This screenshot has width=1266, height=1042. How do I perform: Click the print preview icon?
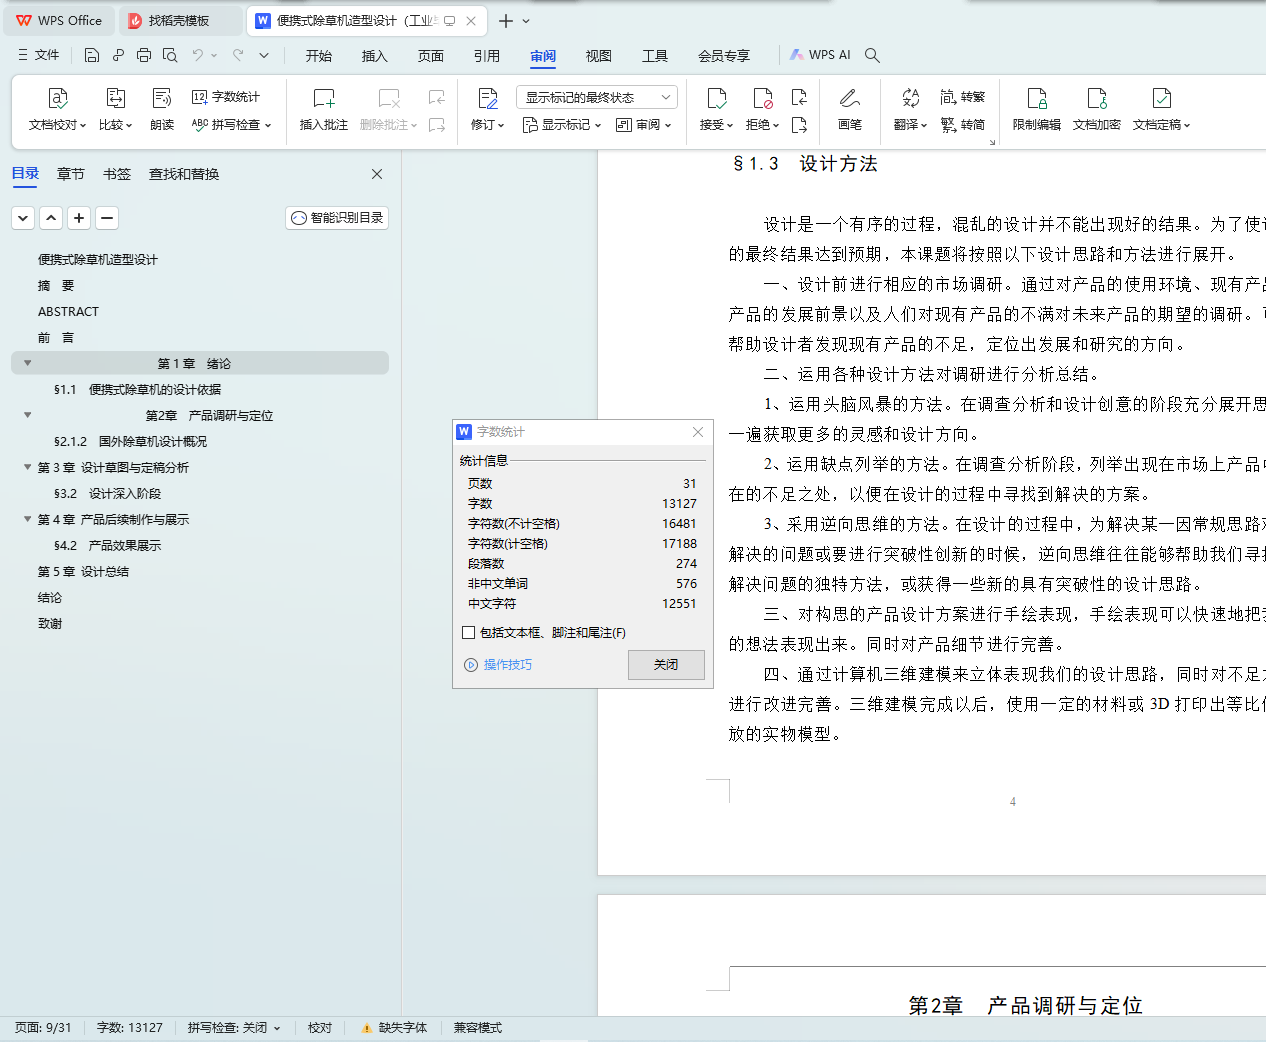170,55
